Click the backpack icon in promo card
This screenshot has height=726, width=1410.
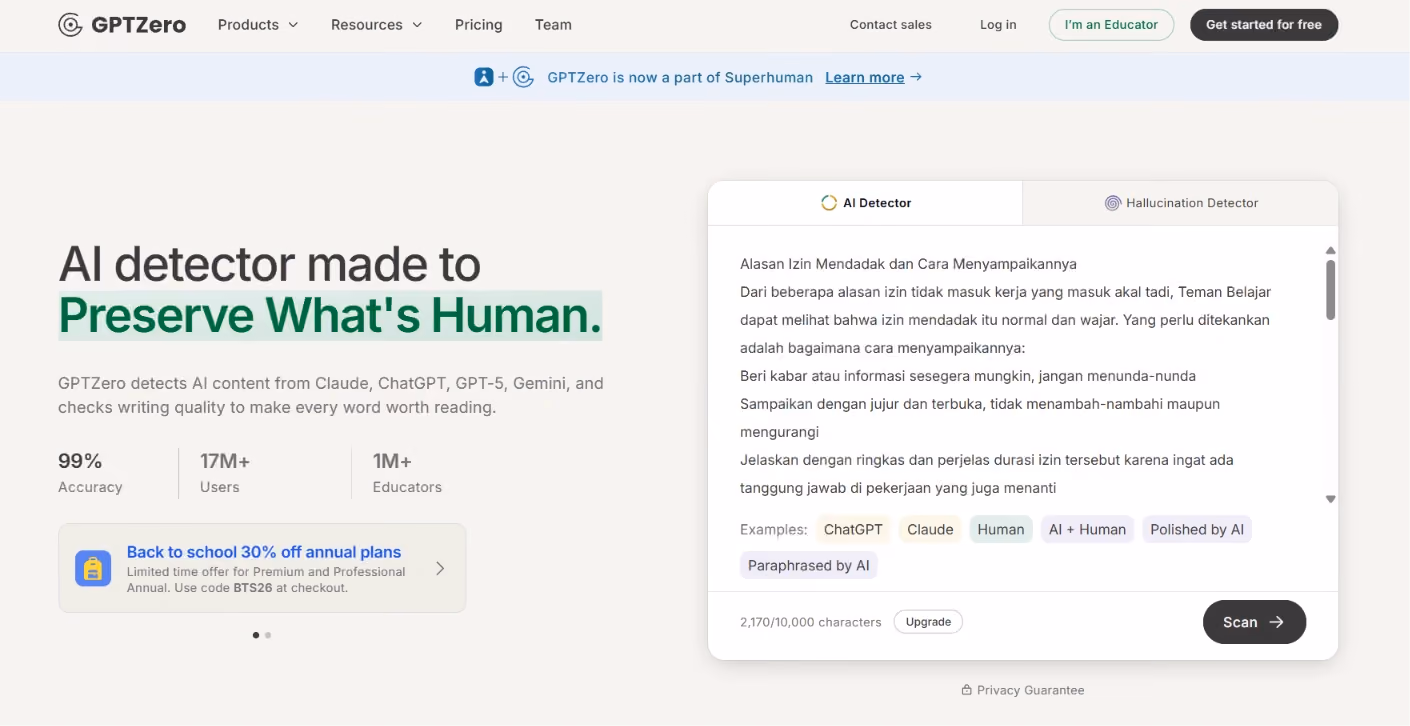[x=93, y=568]
